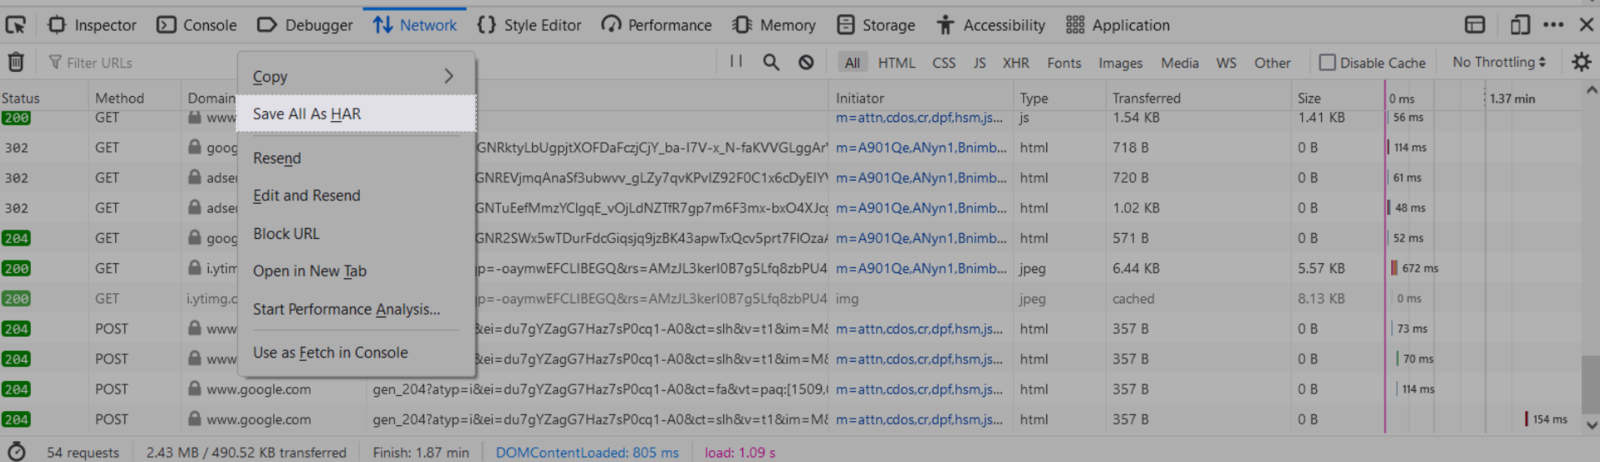The image size is (1600, 462).
Task: Open the network search magnifier
Action: pos(771,62)
